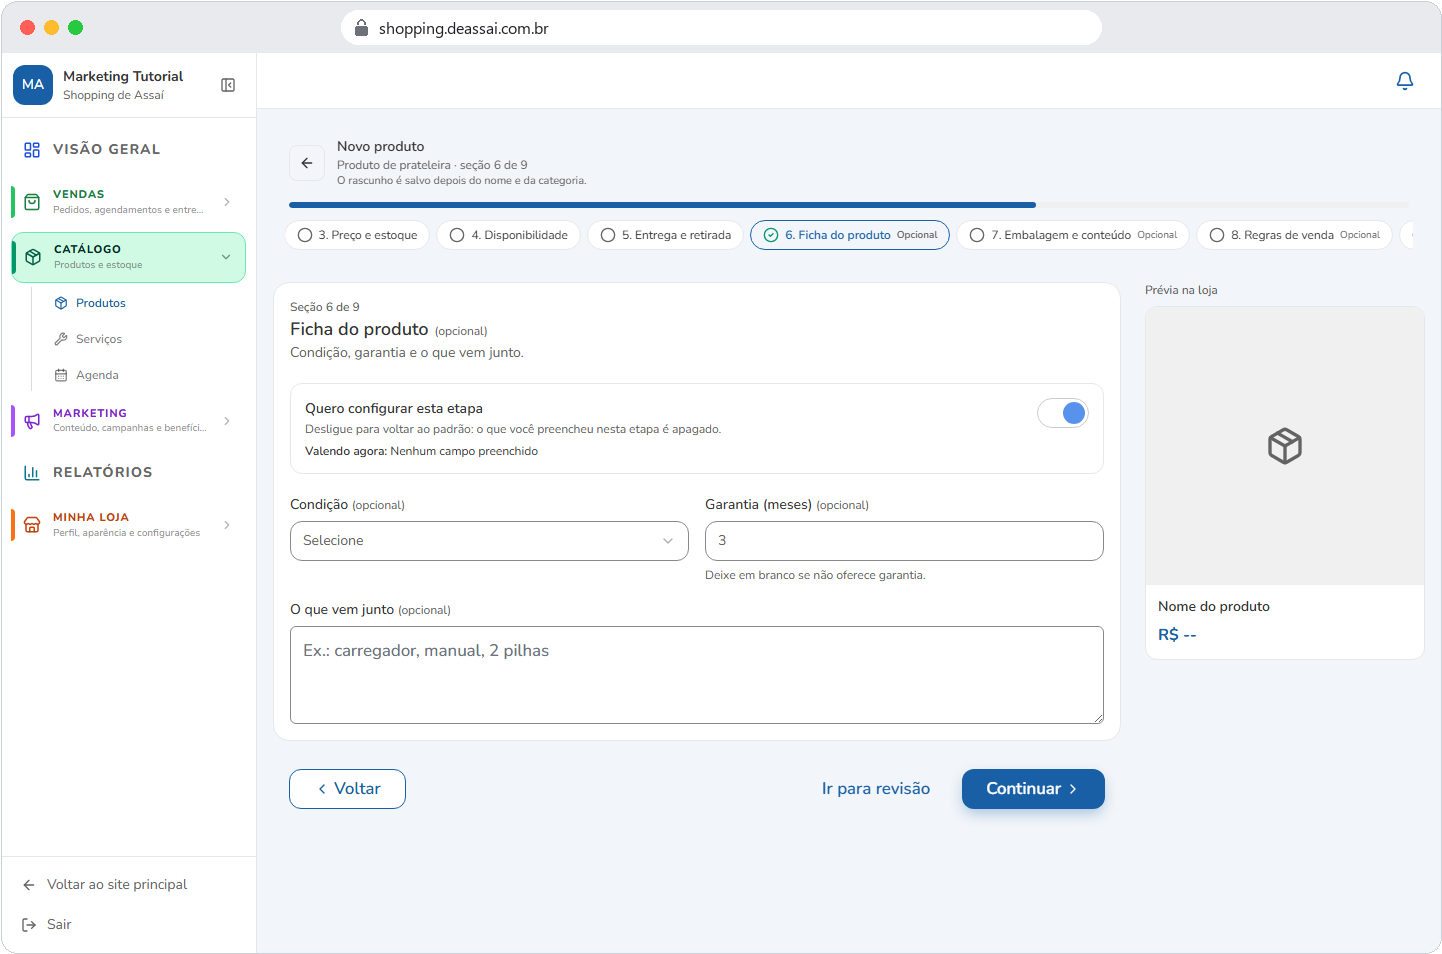Viewport: 1442px width, 954px height.
Task: Click the Visão Geral grid icon
Action: click(x=32, y=150)
